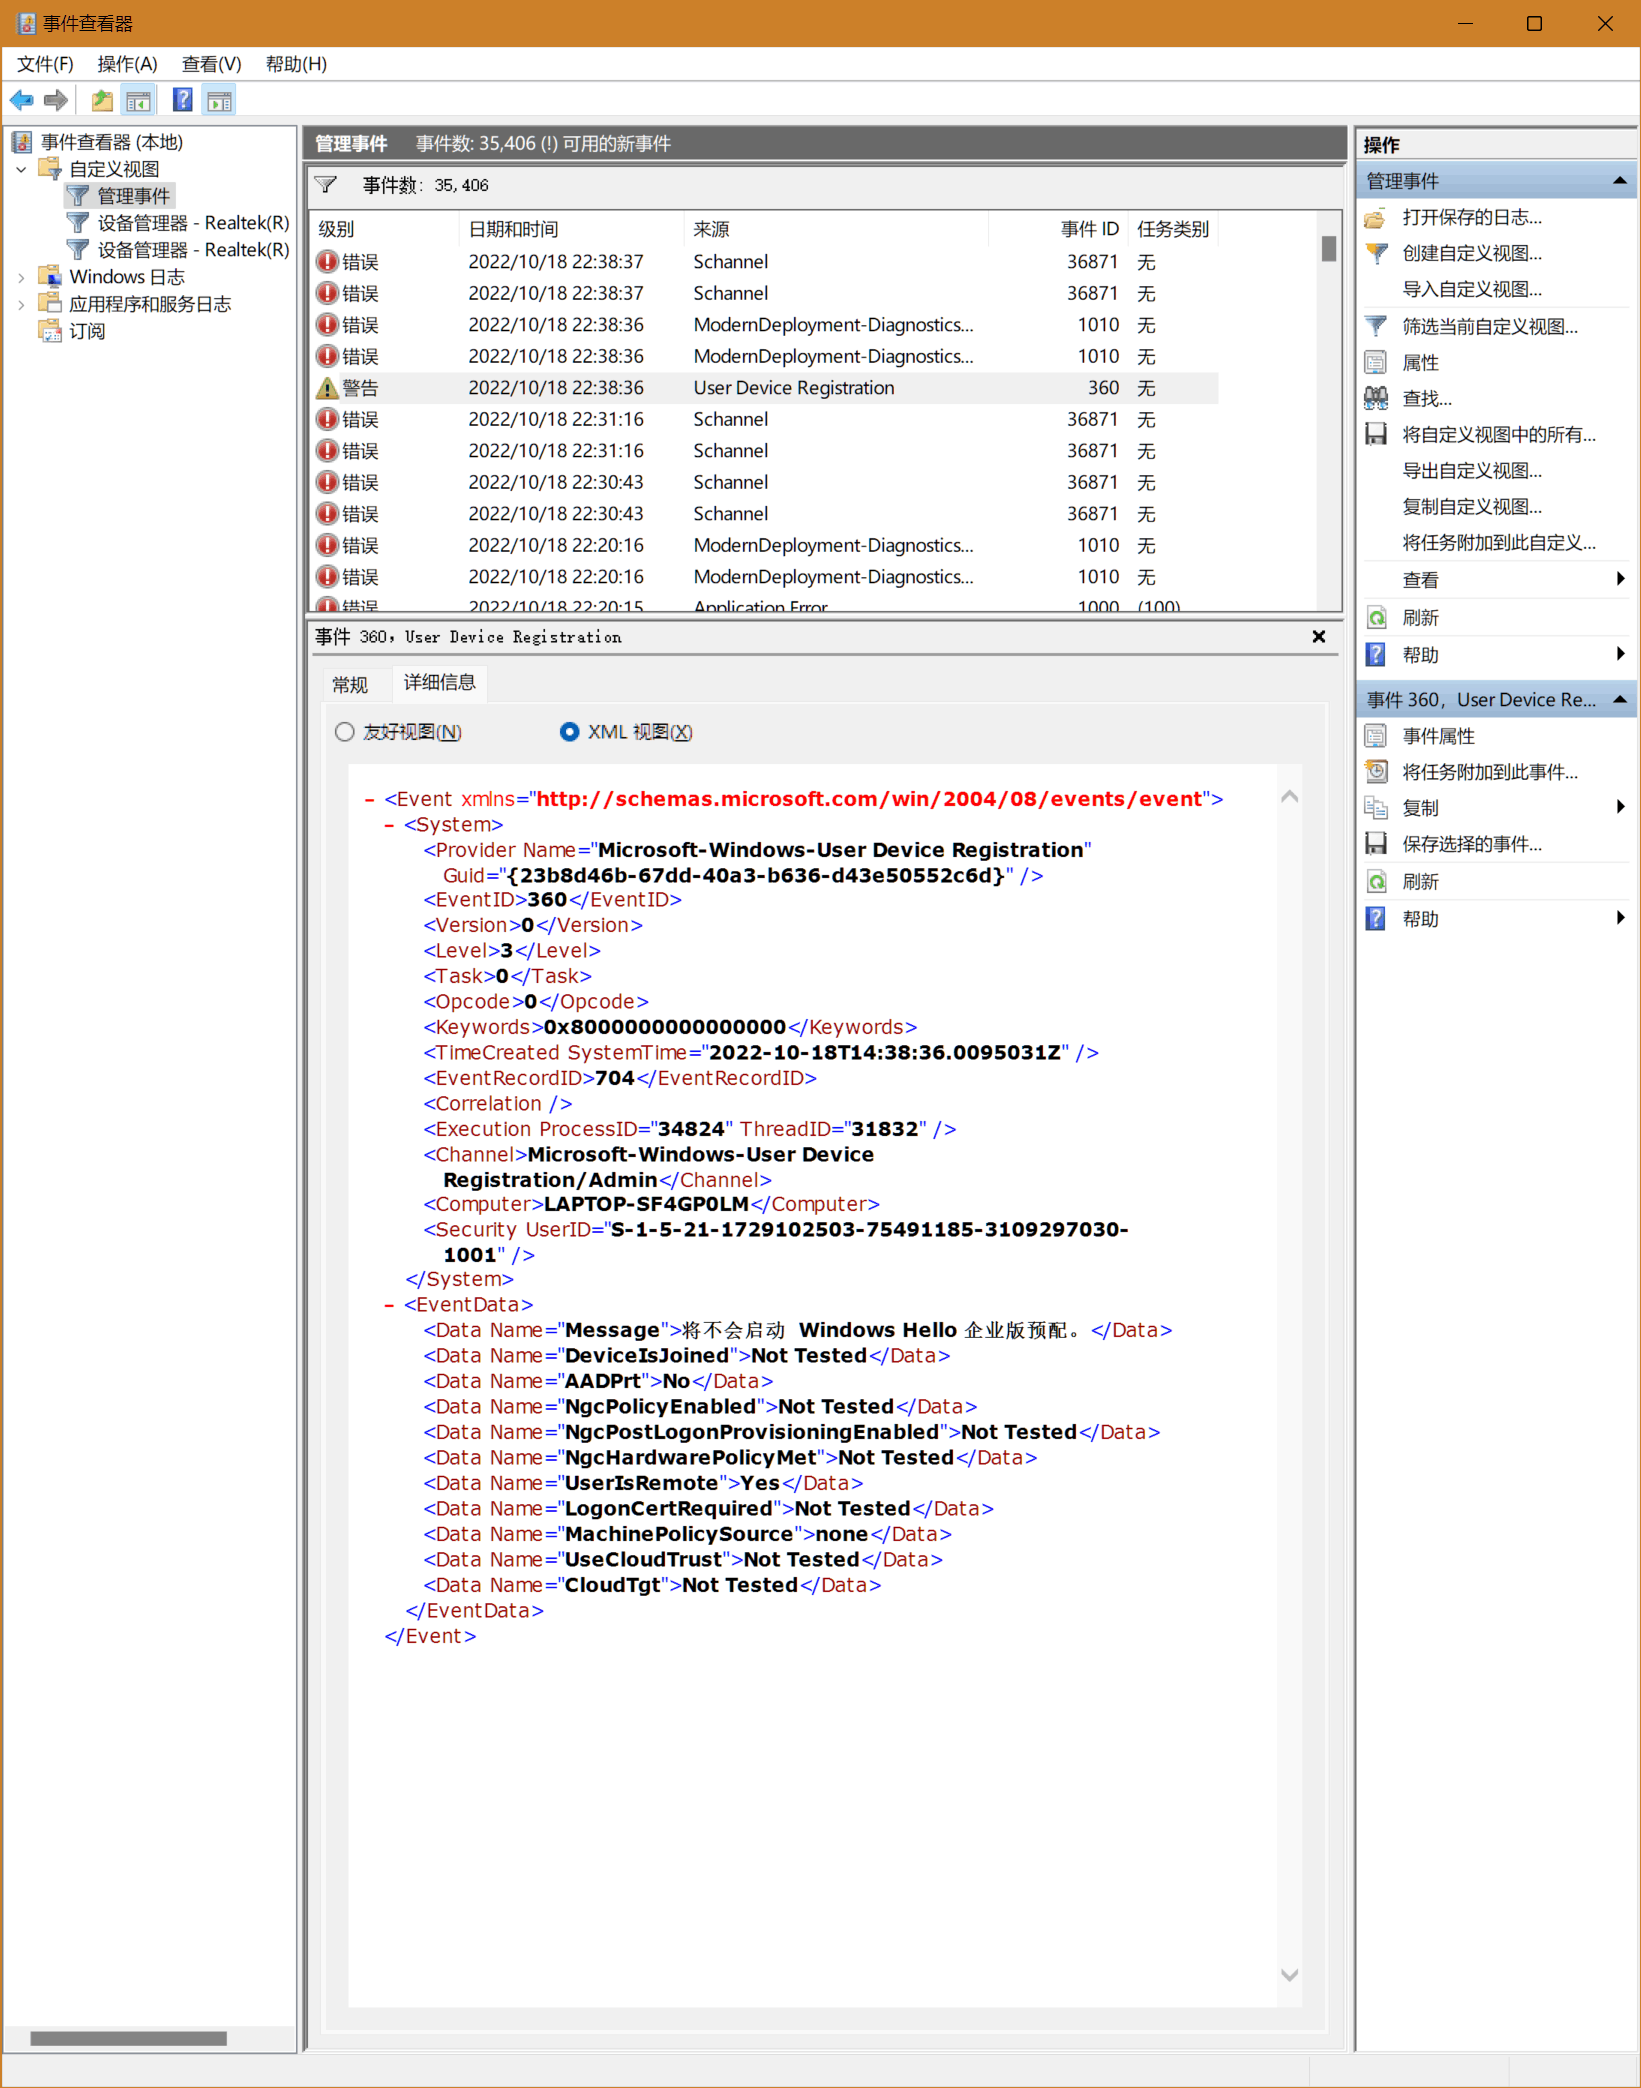The width and height of the screenshot is (1641, 2088).
Task: Click the Back arrow toolbar icon
Action: click(21, 100)
